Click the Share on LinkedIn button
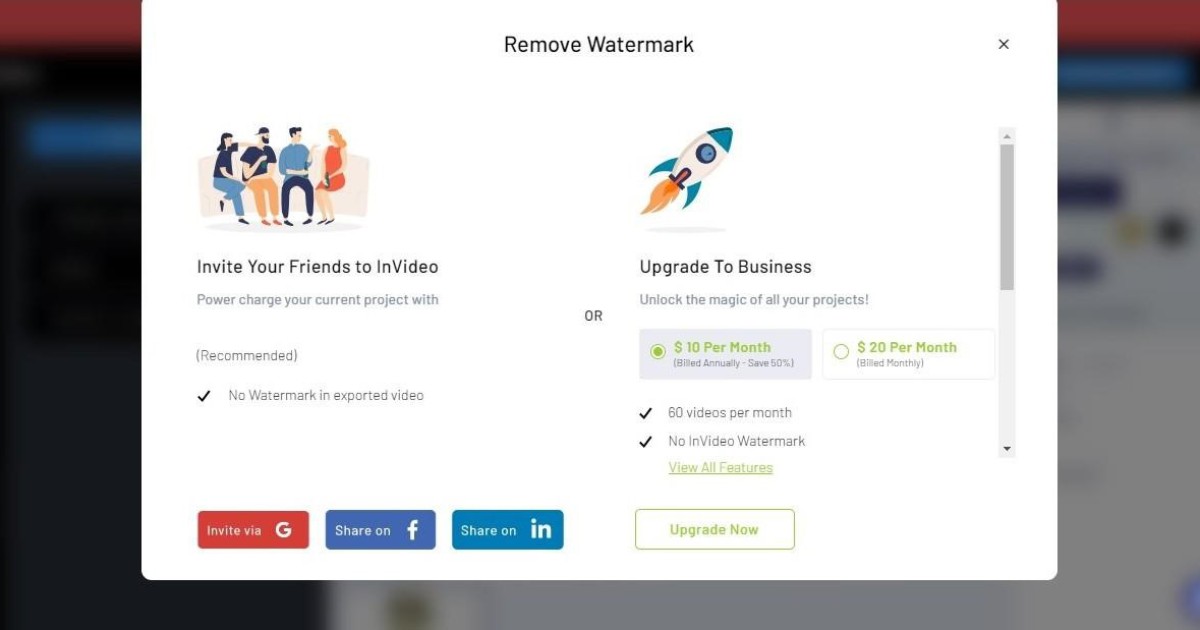1200x630 pixels. tap(508, 530)
